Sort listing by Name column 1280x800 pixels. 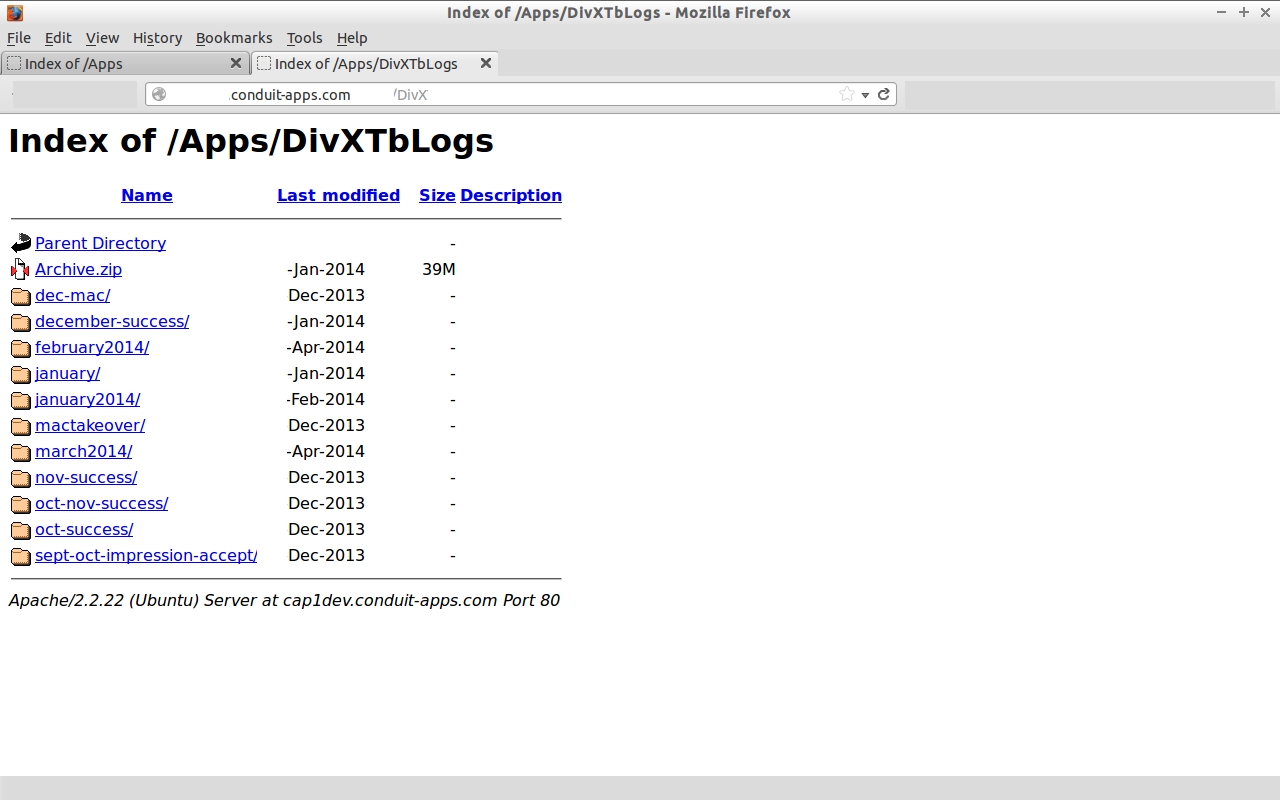(x=147, y=195)
